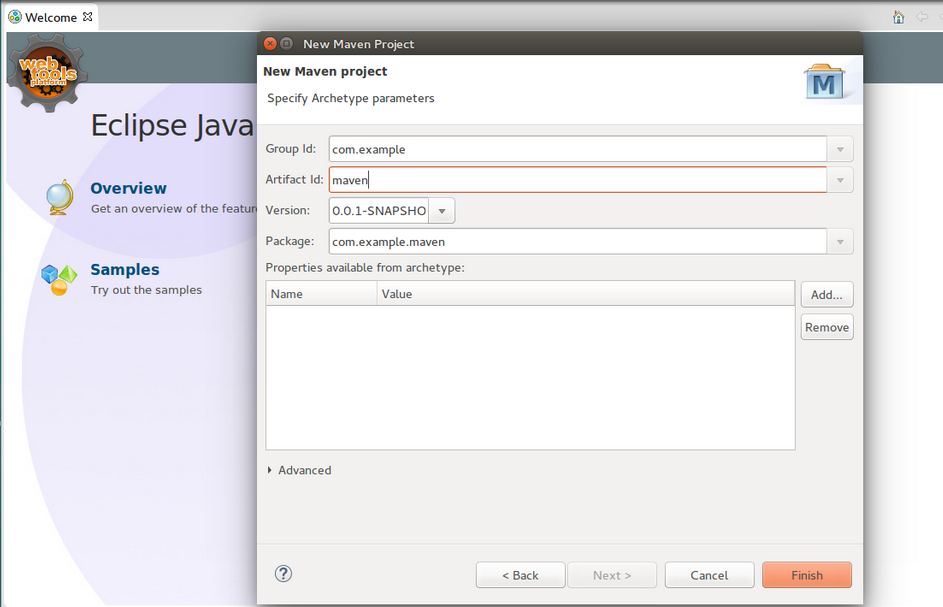Open the Package dropdown arrow
This screenshot has height=607, width=943.
840,242
